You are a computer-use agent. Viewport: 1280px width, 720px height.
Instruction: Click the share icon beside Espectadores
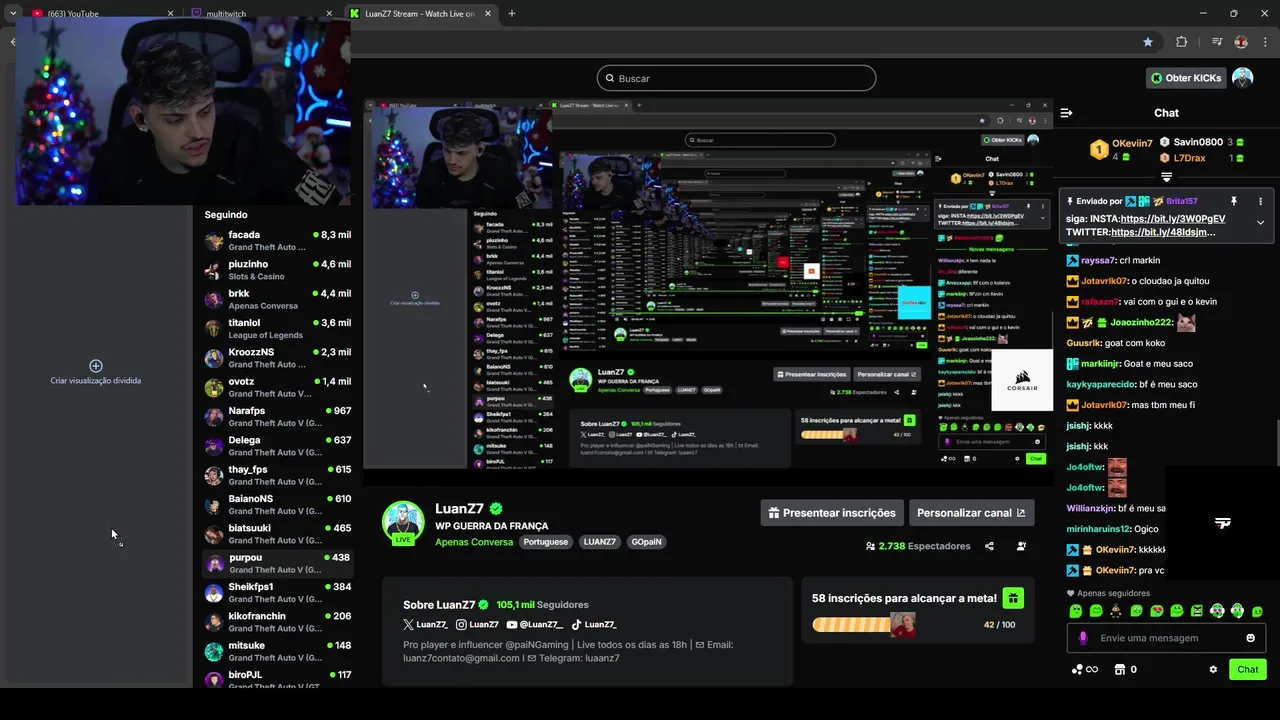(x=989, y=546)
